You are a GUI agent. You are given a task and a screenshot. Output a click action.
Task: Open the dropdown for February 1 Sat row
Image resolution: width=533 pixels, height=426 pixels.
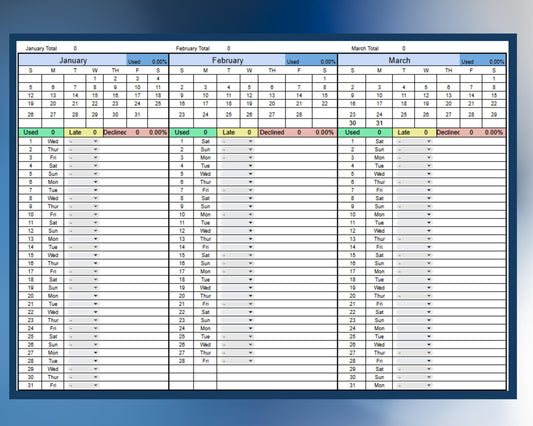coord(237,141)
